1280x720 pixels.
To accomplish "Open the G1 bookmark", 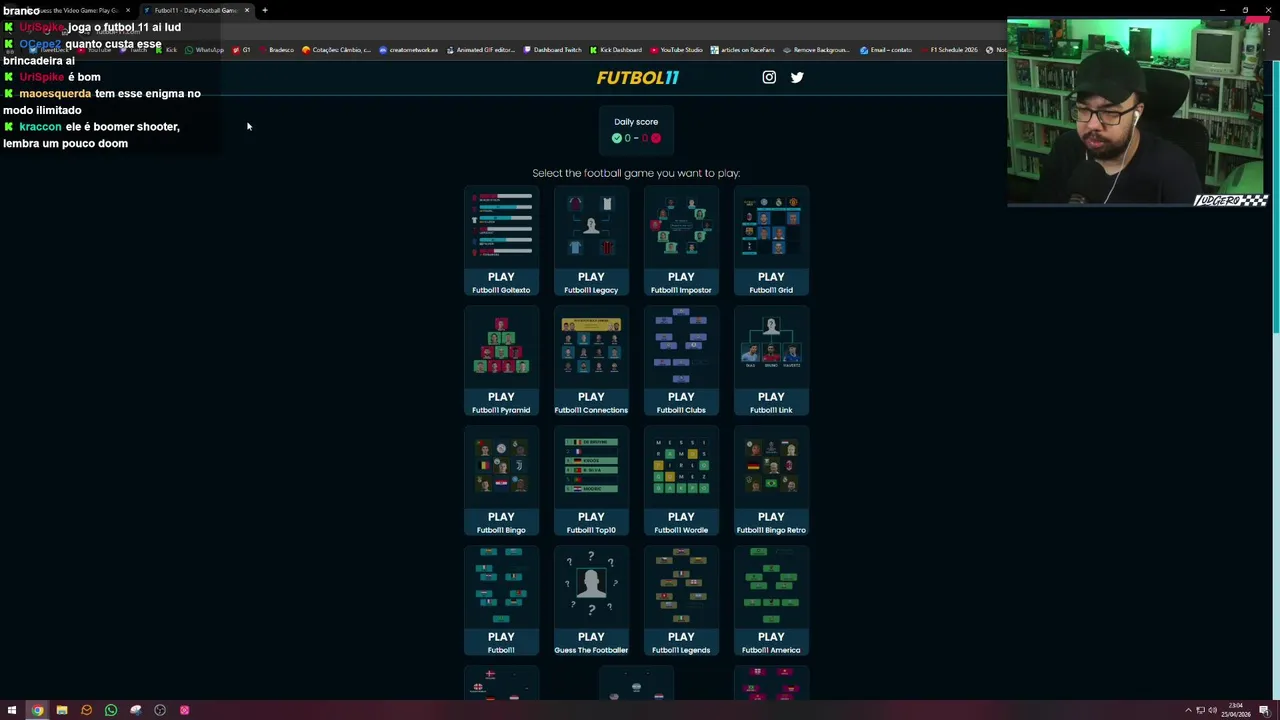I will [241, 50].
